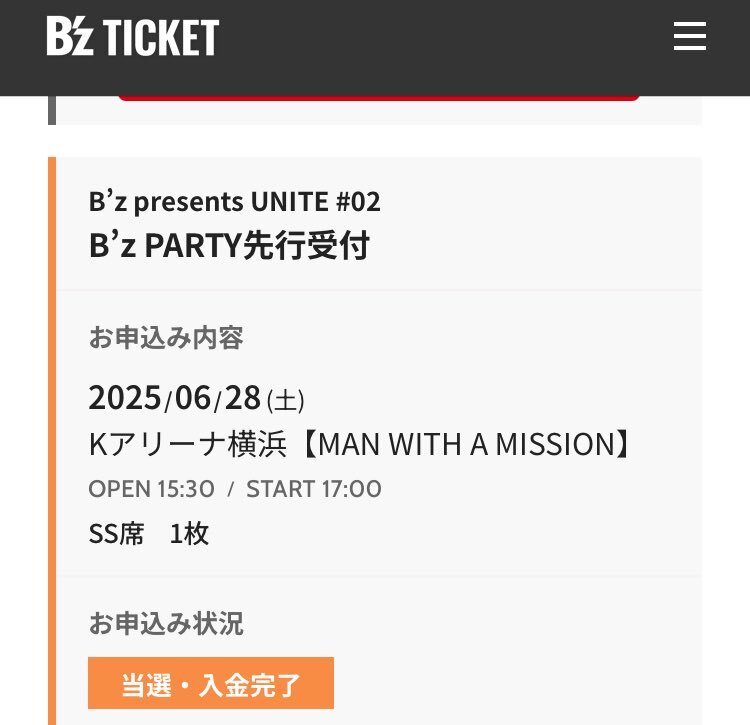Click the (土) day-of-week label
Screen dimensions: 750x725
click(286, 400)
